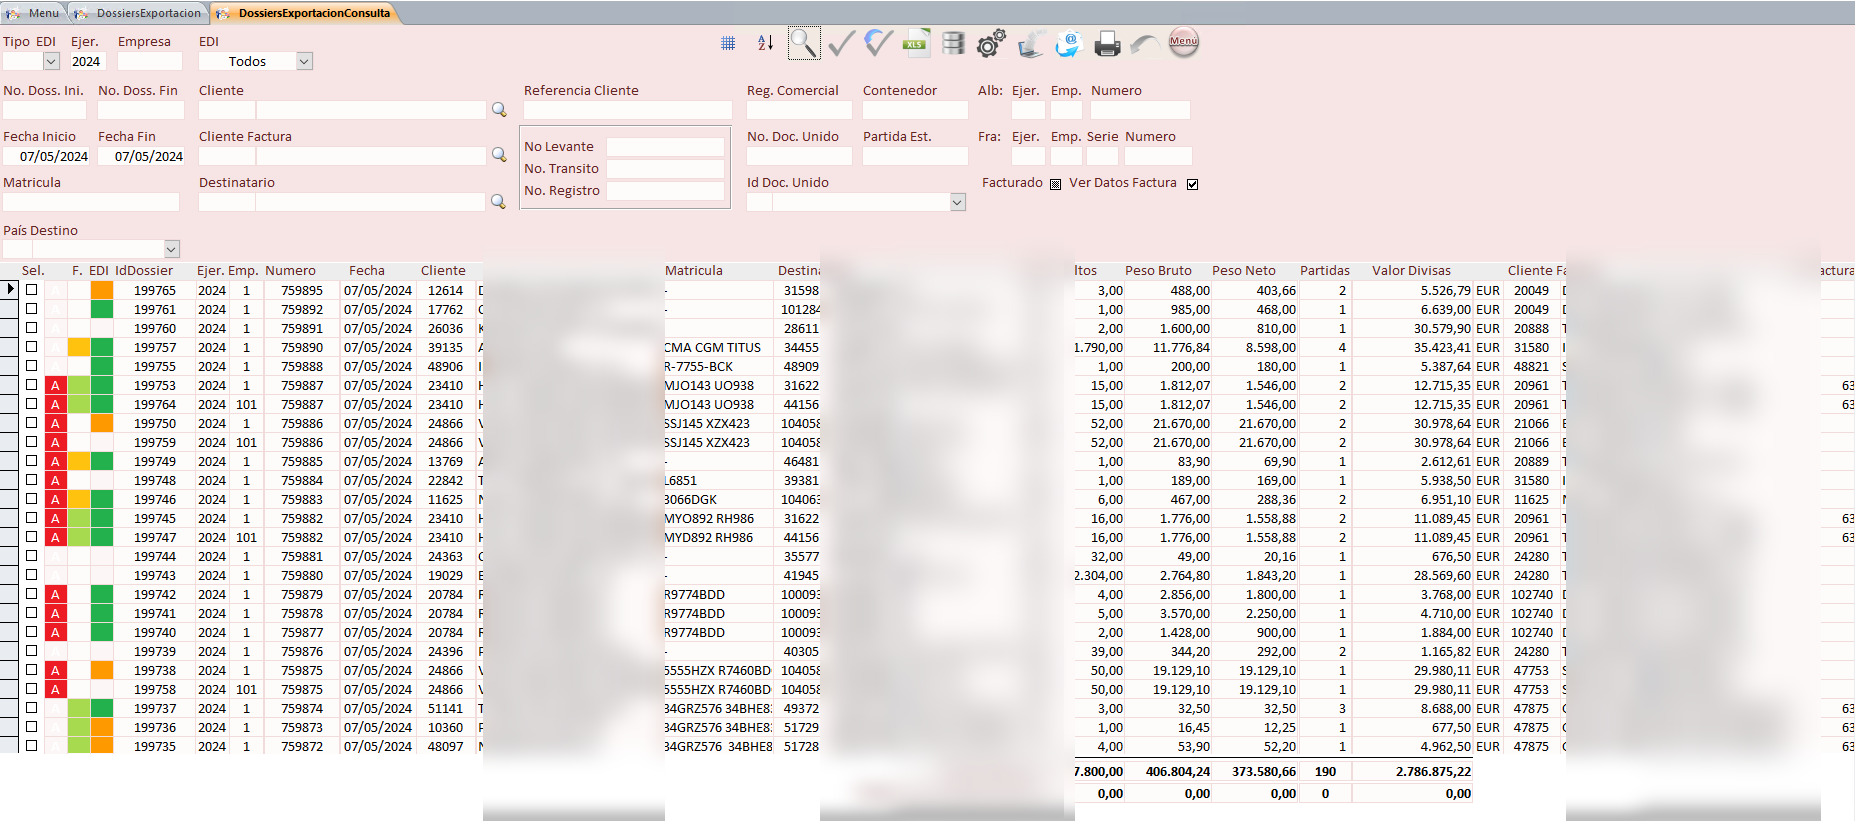Screen dimensions: 1855x821
Task: Click the gray checkmark icon
Action: [841, 43]
